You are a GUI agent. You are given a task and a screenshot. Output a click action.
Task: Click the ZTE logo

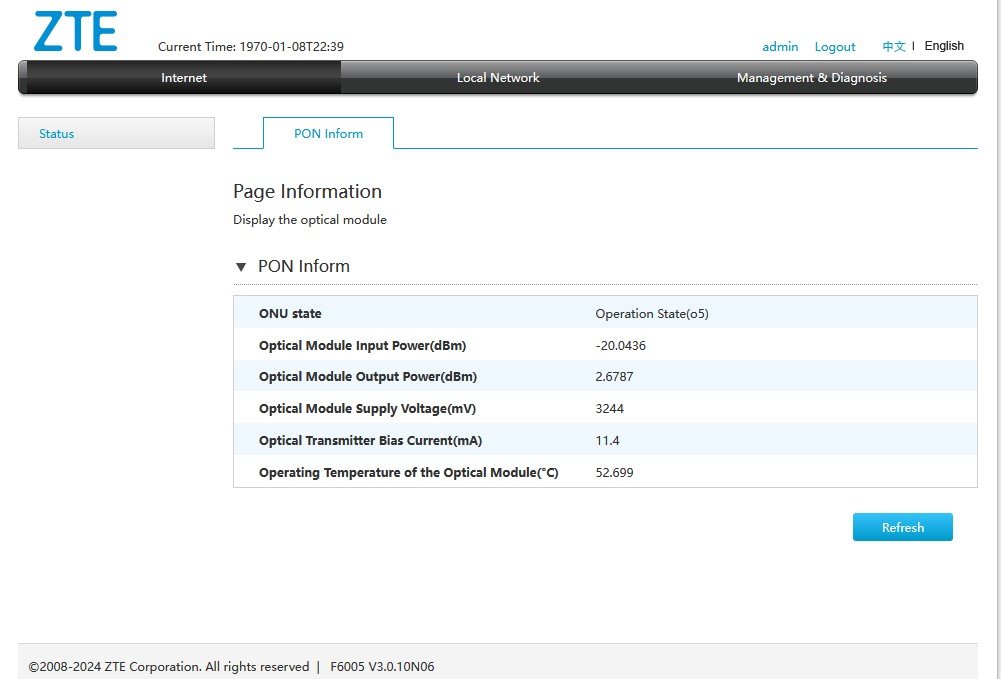(75, 32)
